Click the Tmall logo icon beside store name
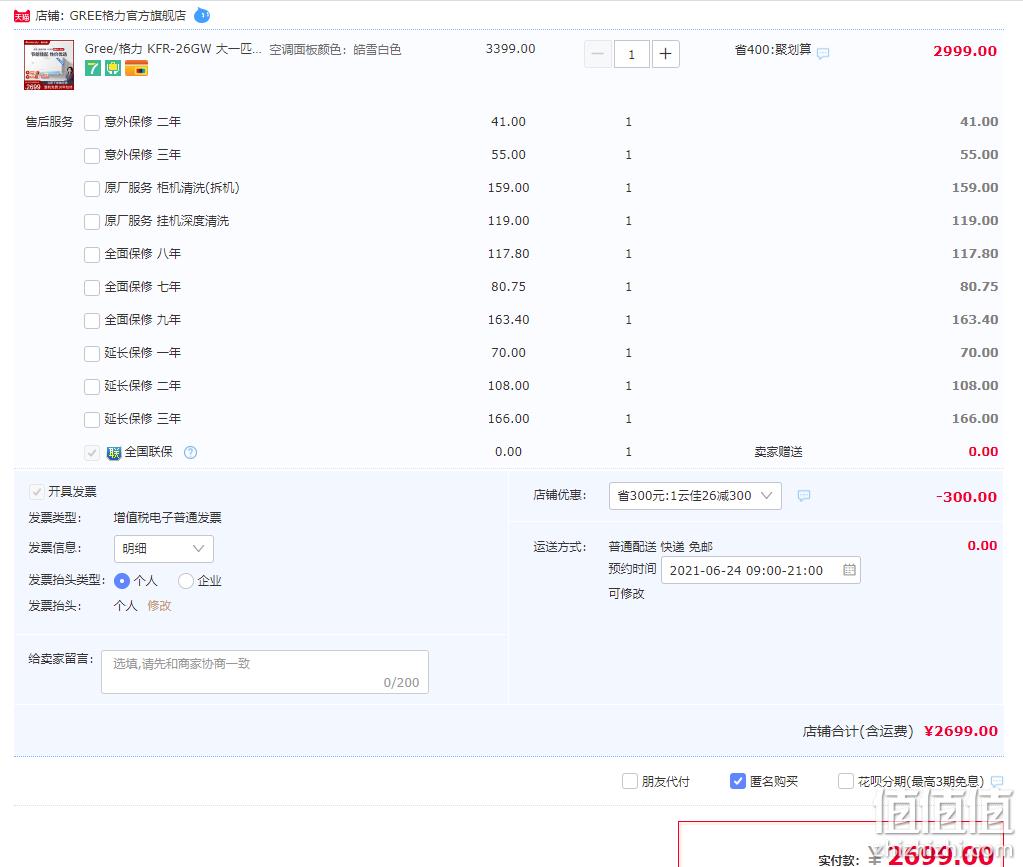This screenshot has width=1023, height=867. 22,16
